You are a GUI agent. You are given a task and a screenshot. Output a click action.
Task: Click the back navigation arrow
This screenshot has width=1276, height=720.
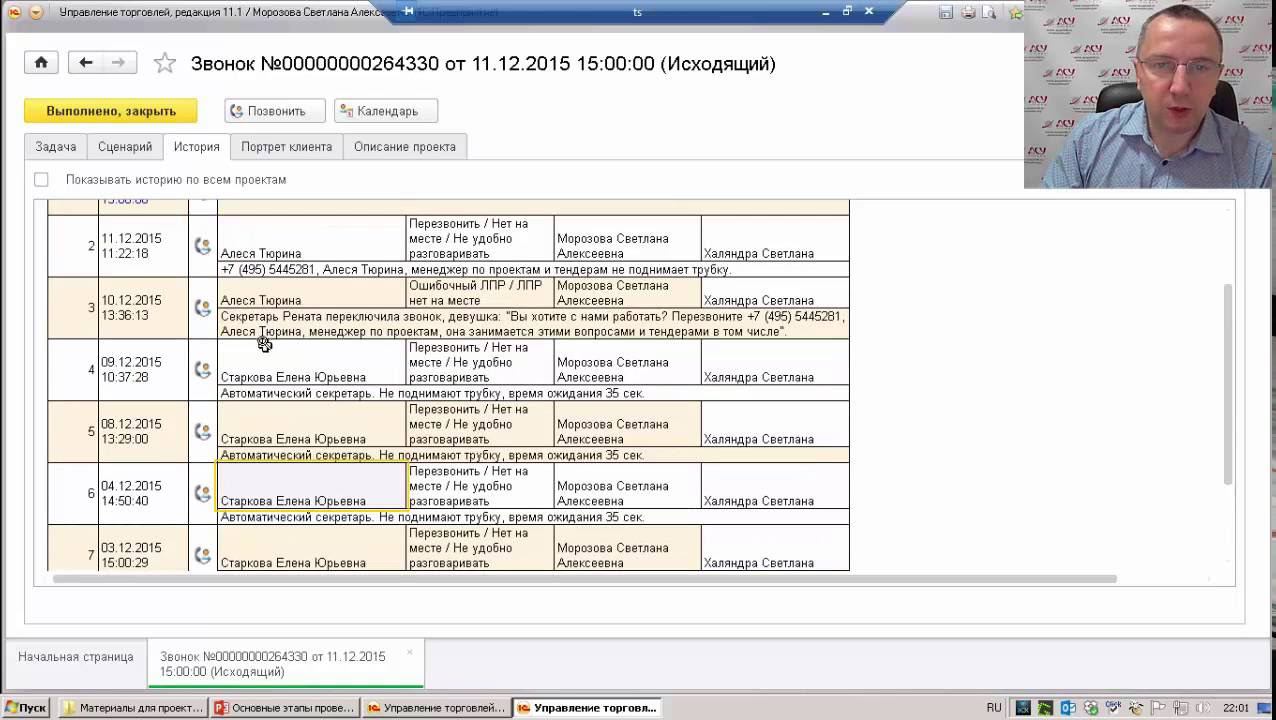tap(86, 63)
